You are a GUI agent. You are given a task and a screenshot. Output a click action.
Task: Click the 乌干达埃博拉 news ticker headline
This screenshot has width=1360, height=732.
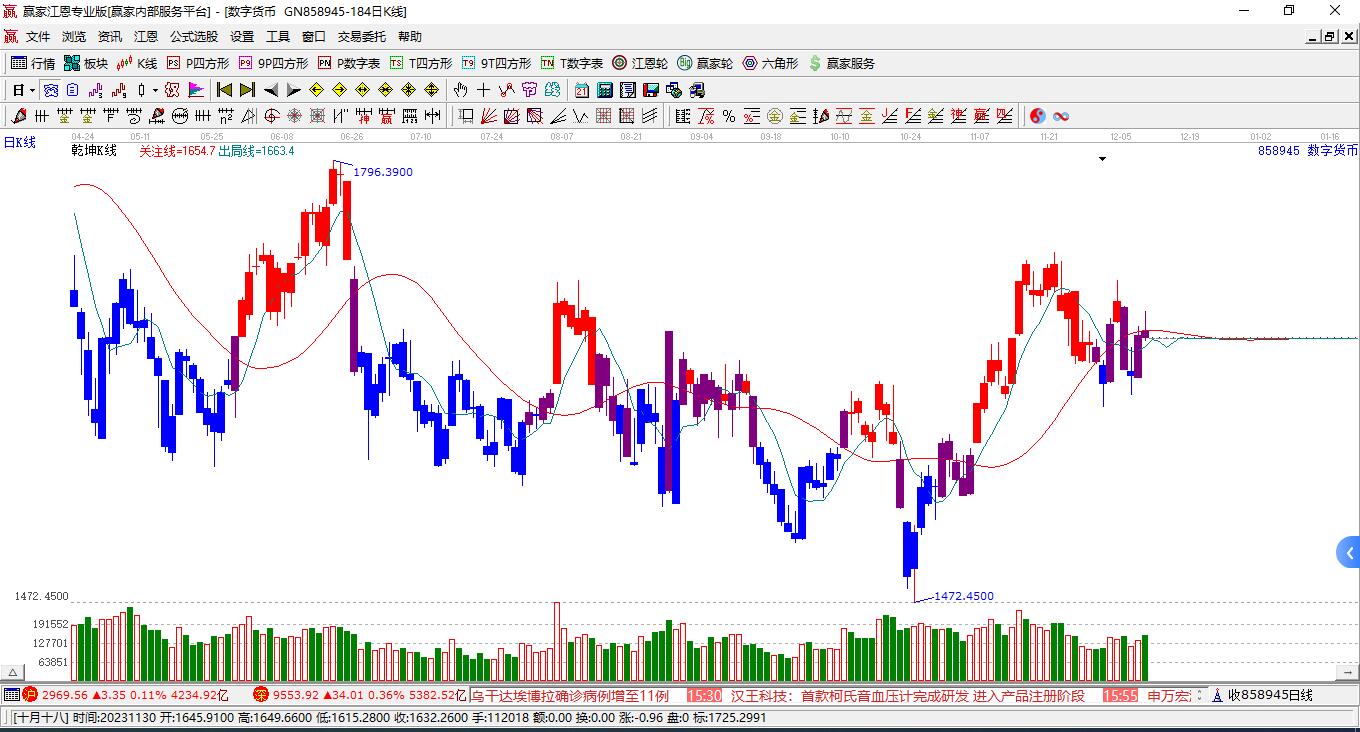(570, 695)
